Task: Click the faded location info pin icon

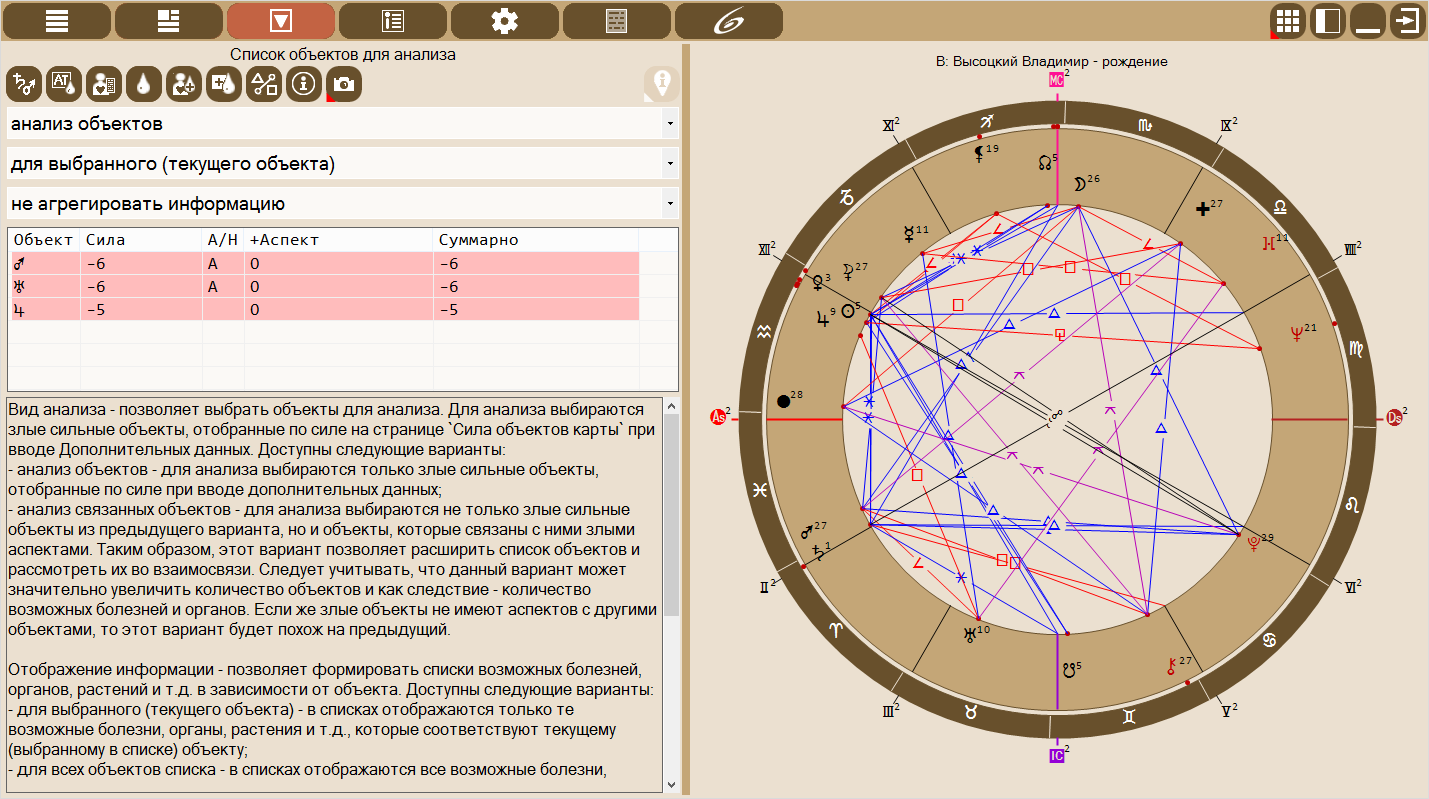Action: [661, 84]
